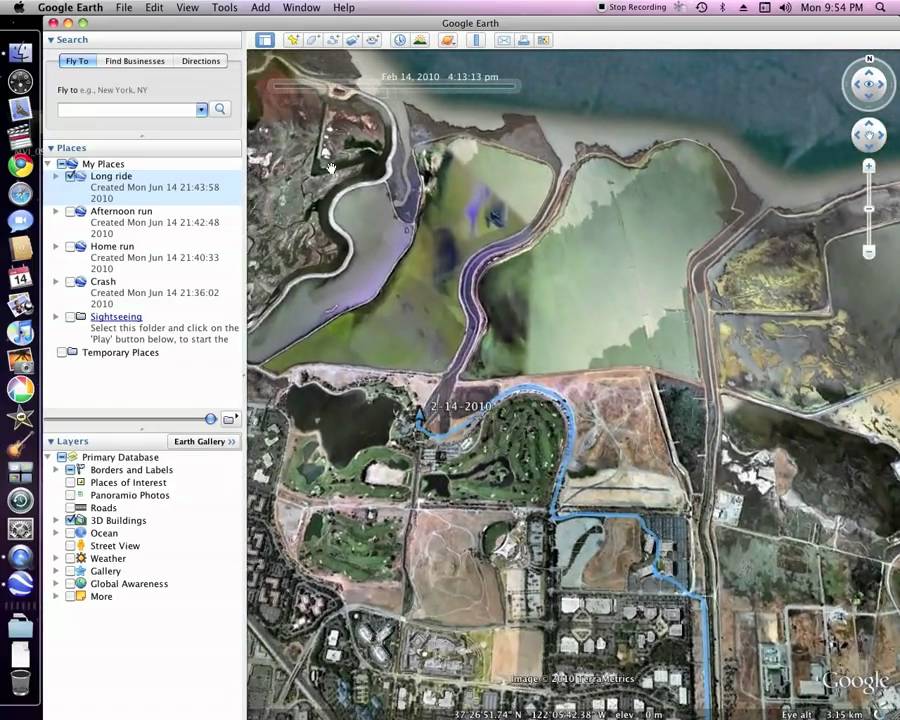Toggle the sidebar visibility button

[x=265, y=40]
